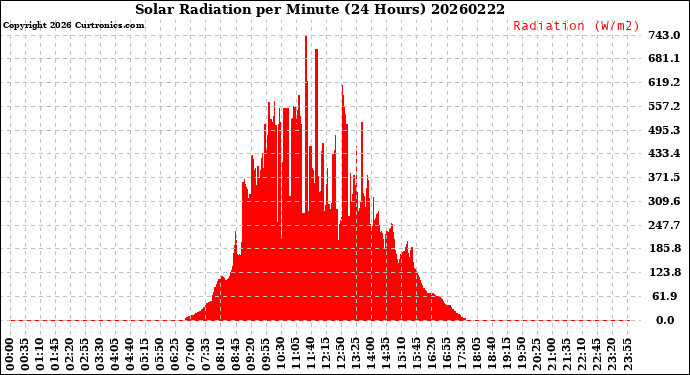
Task: Click the 04:05 time label
Action: (115, 355)
